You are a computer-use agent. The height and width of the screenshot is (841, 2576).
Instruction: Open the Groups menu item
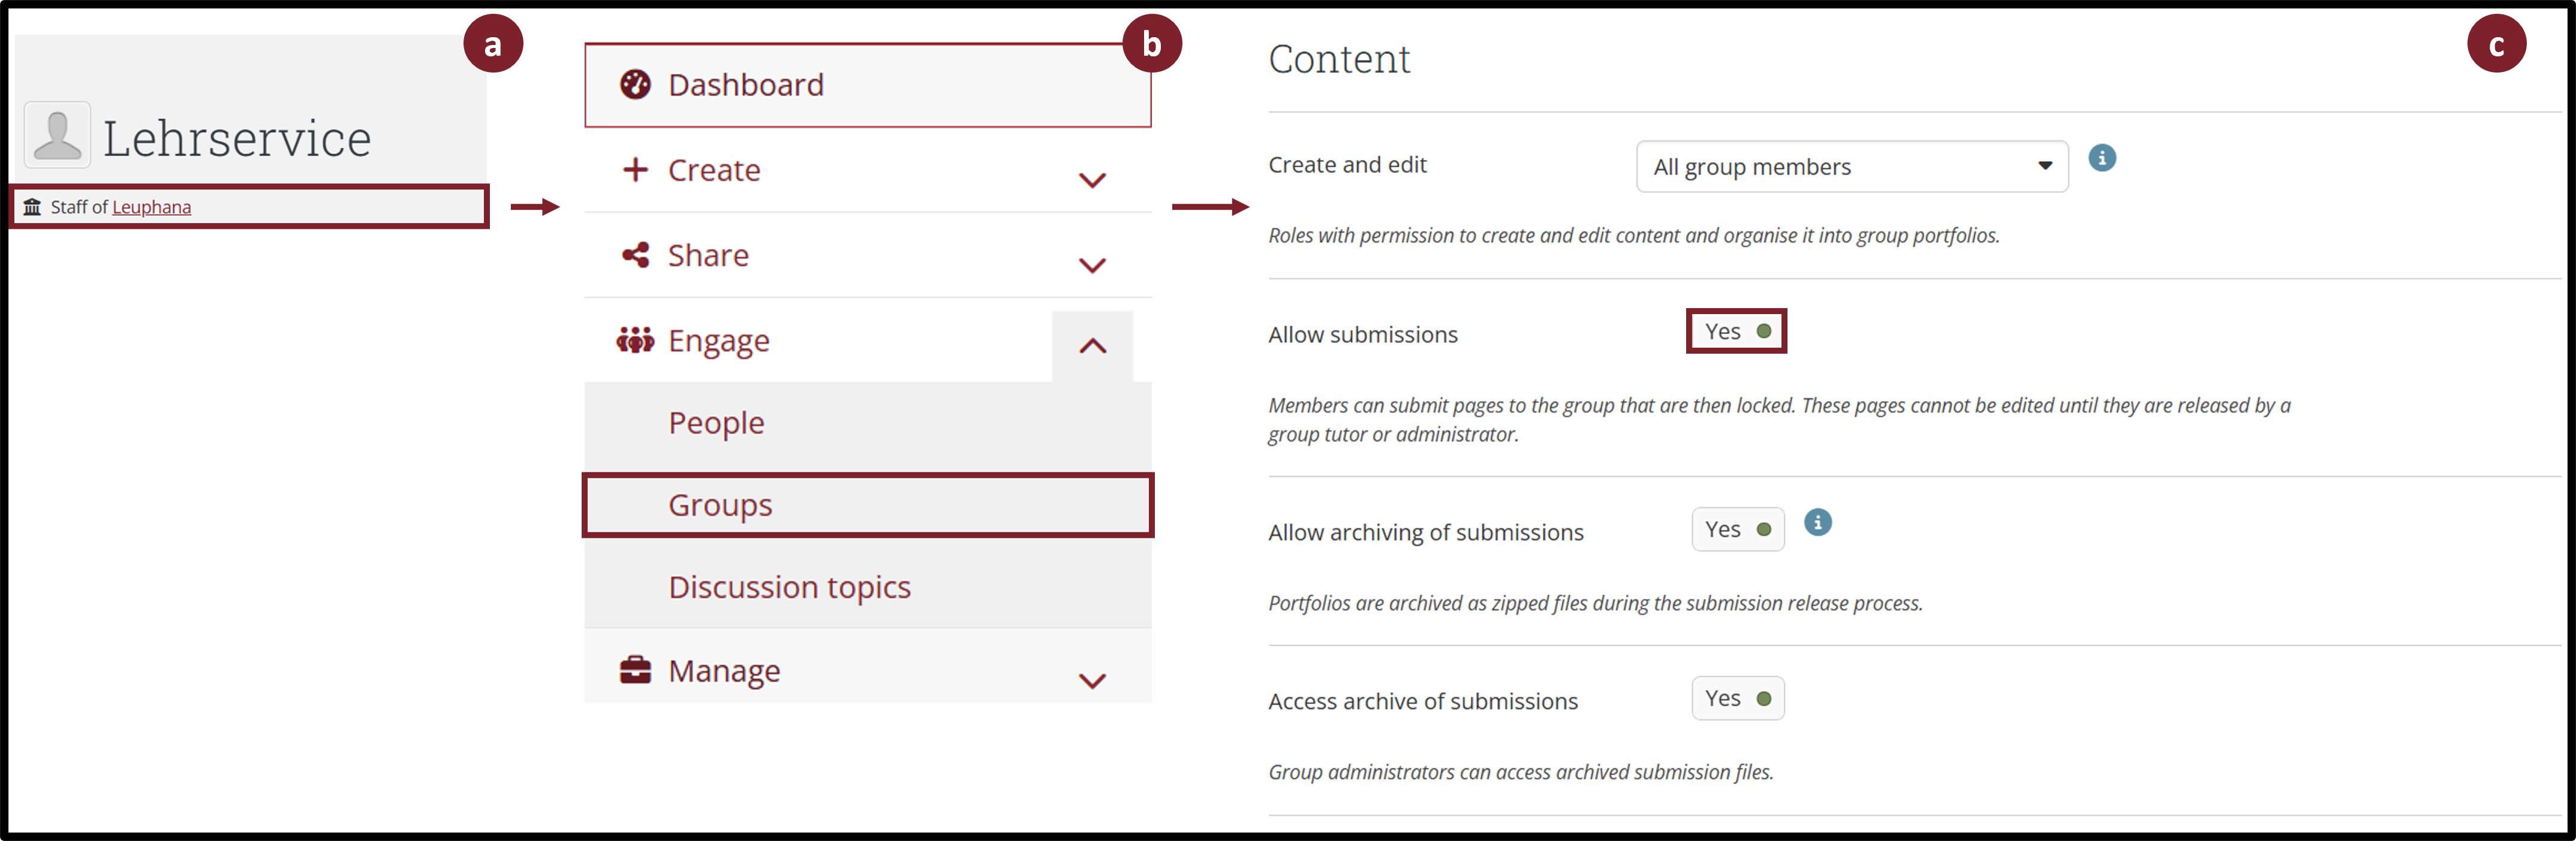tap(720, 505)
